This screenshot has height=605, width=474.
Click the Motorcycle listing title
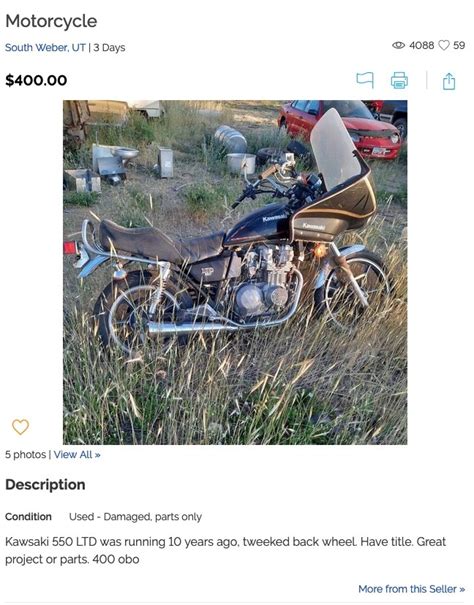(51, 21)
